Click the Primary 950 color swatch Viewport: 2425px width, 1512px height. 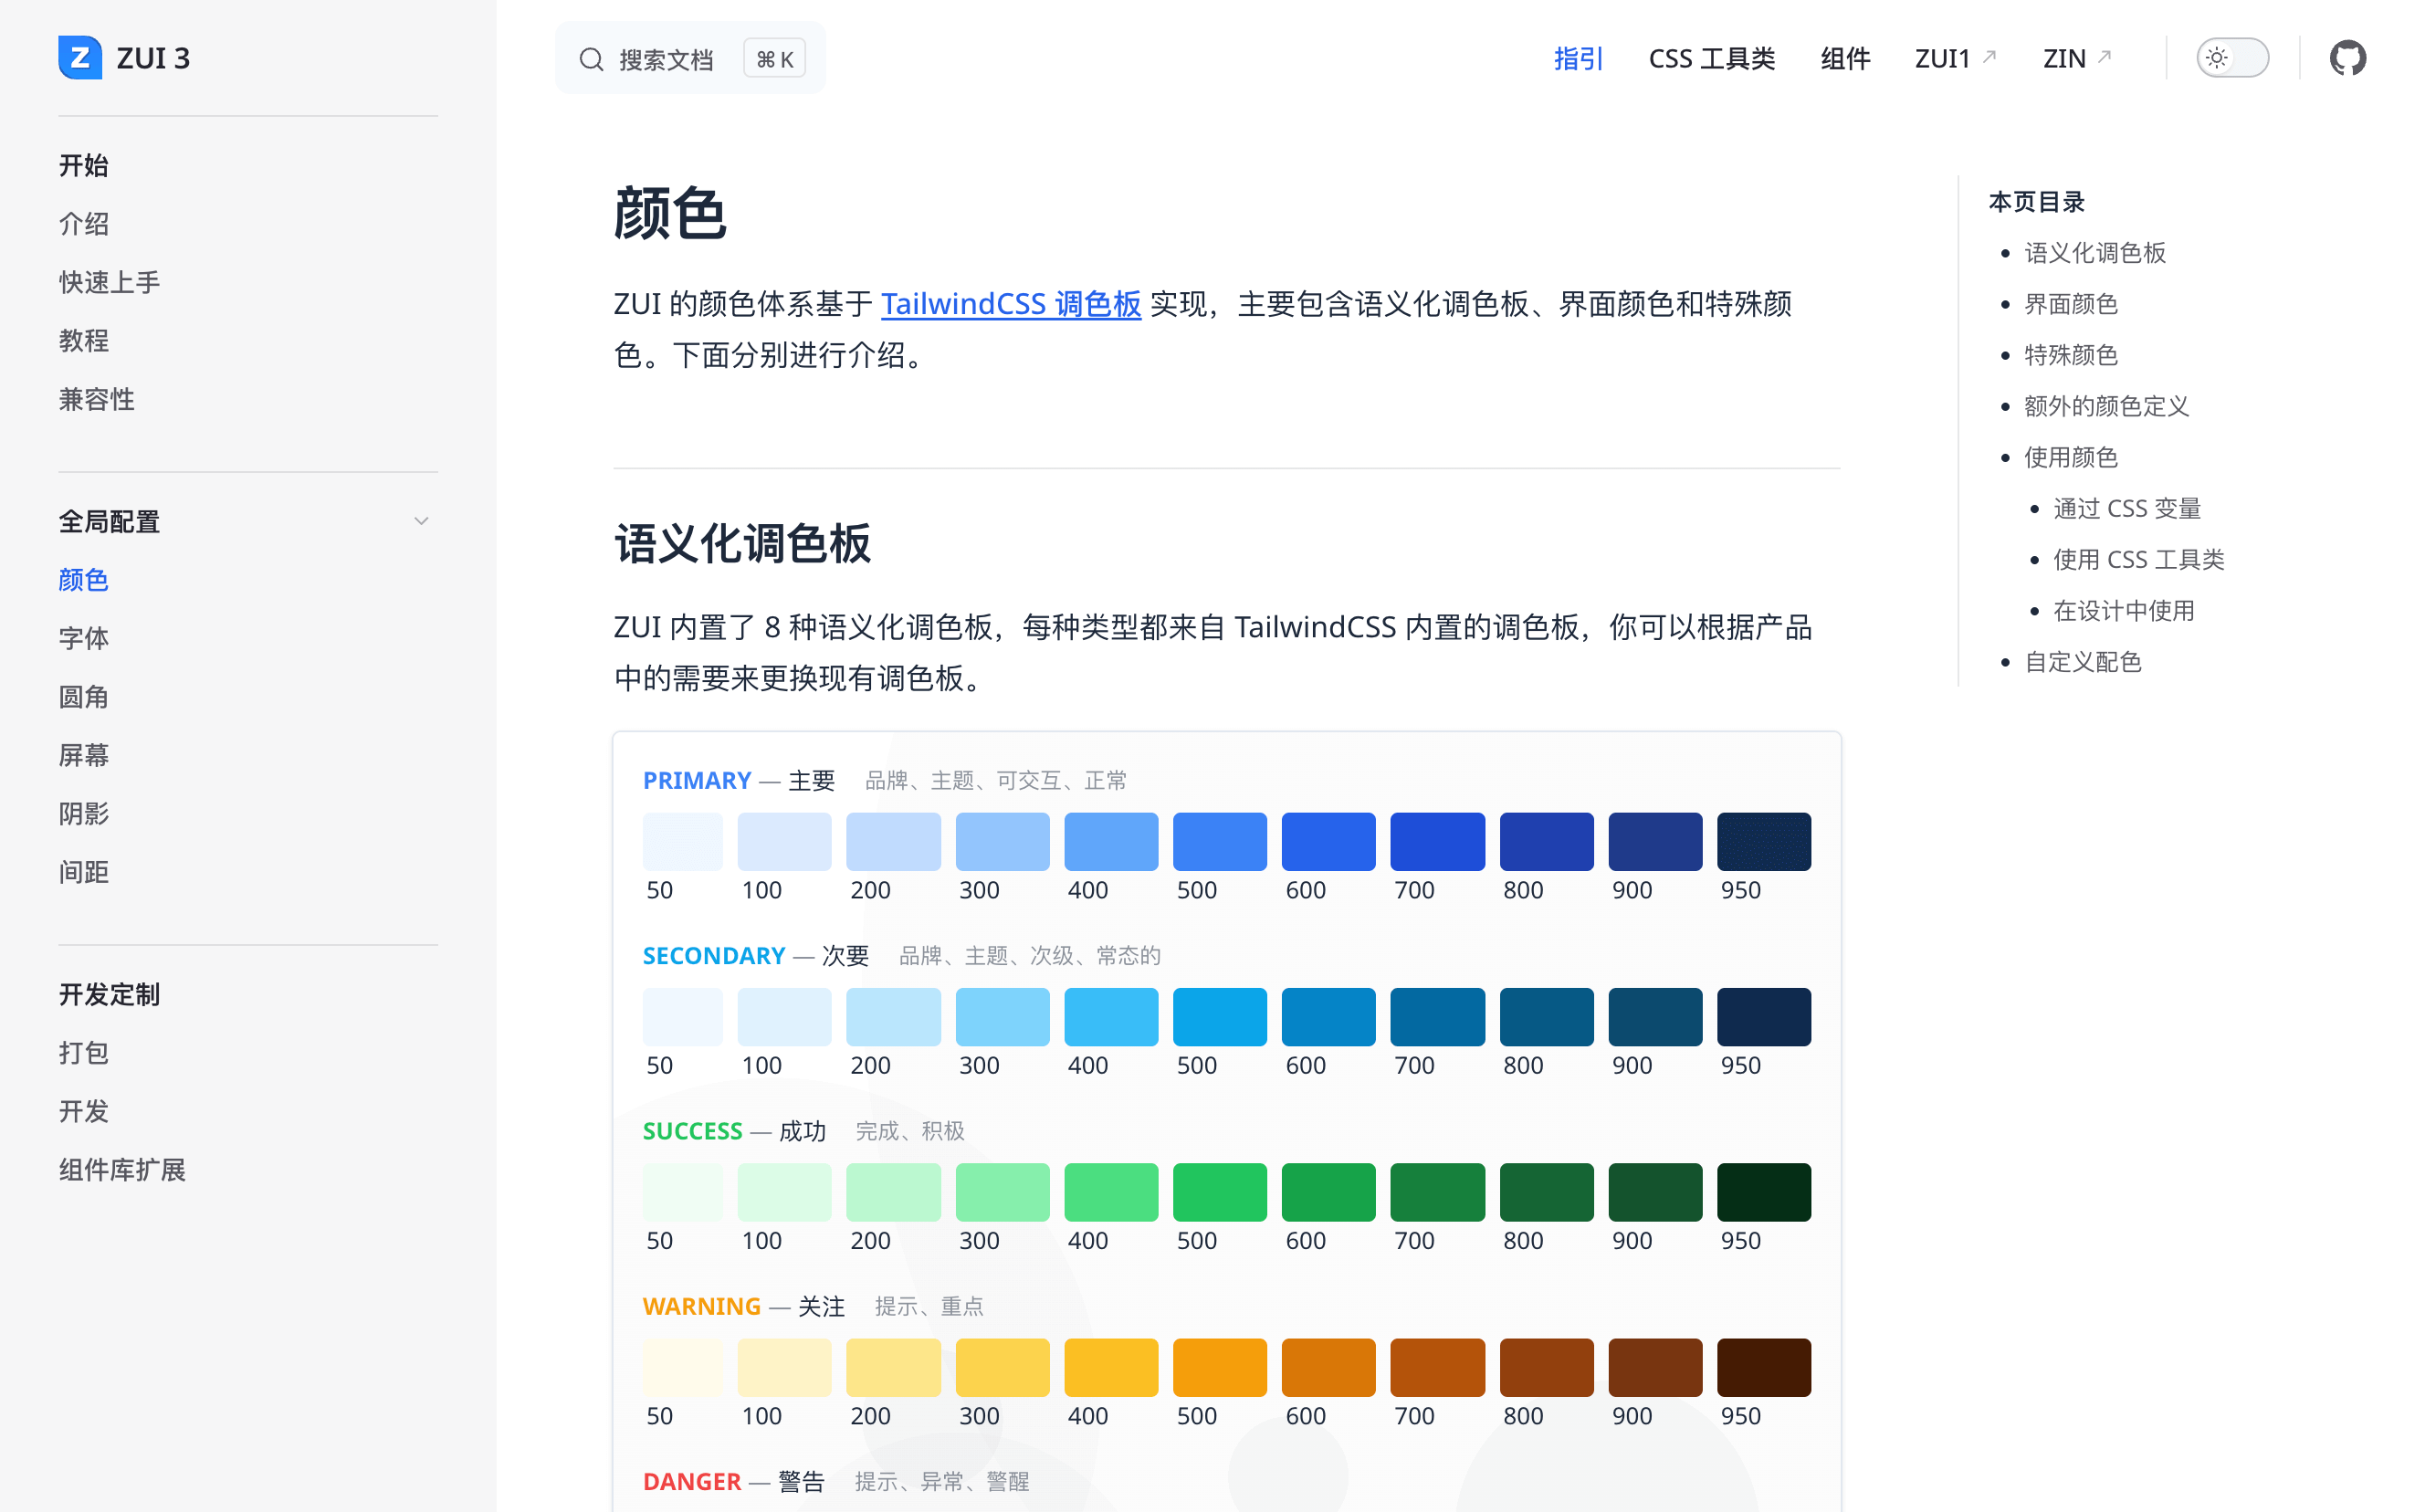(x=1763, y=841)
